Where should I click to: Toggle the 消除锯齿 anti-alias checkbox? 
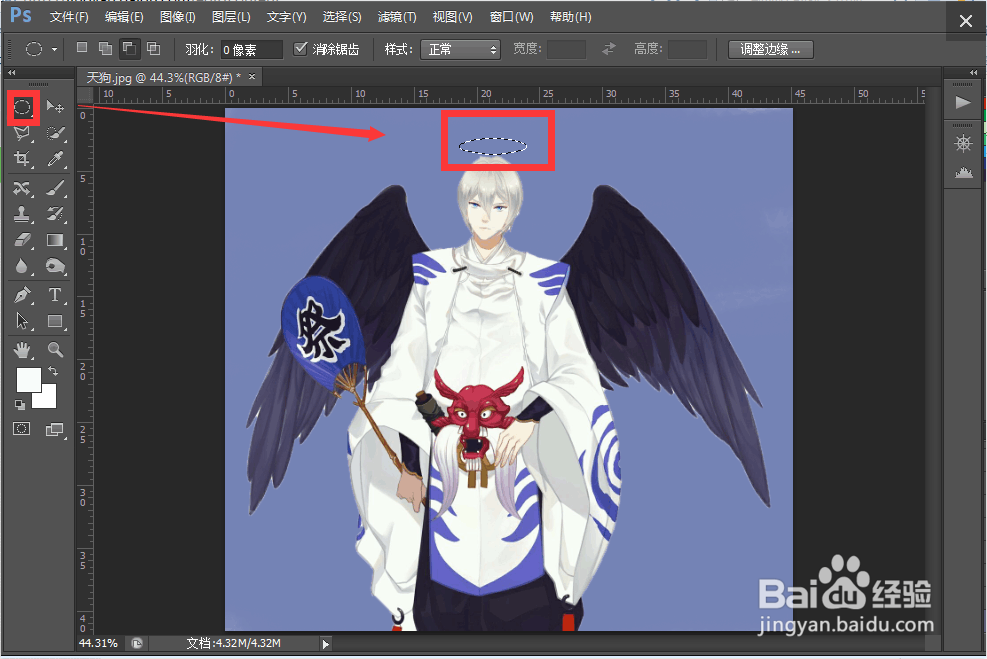tap(300, 48)
